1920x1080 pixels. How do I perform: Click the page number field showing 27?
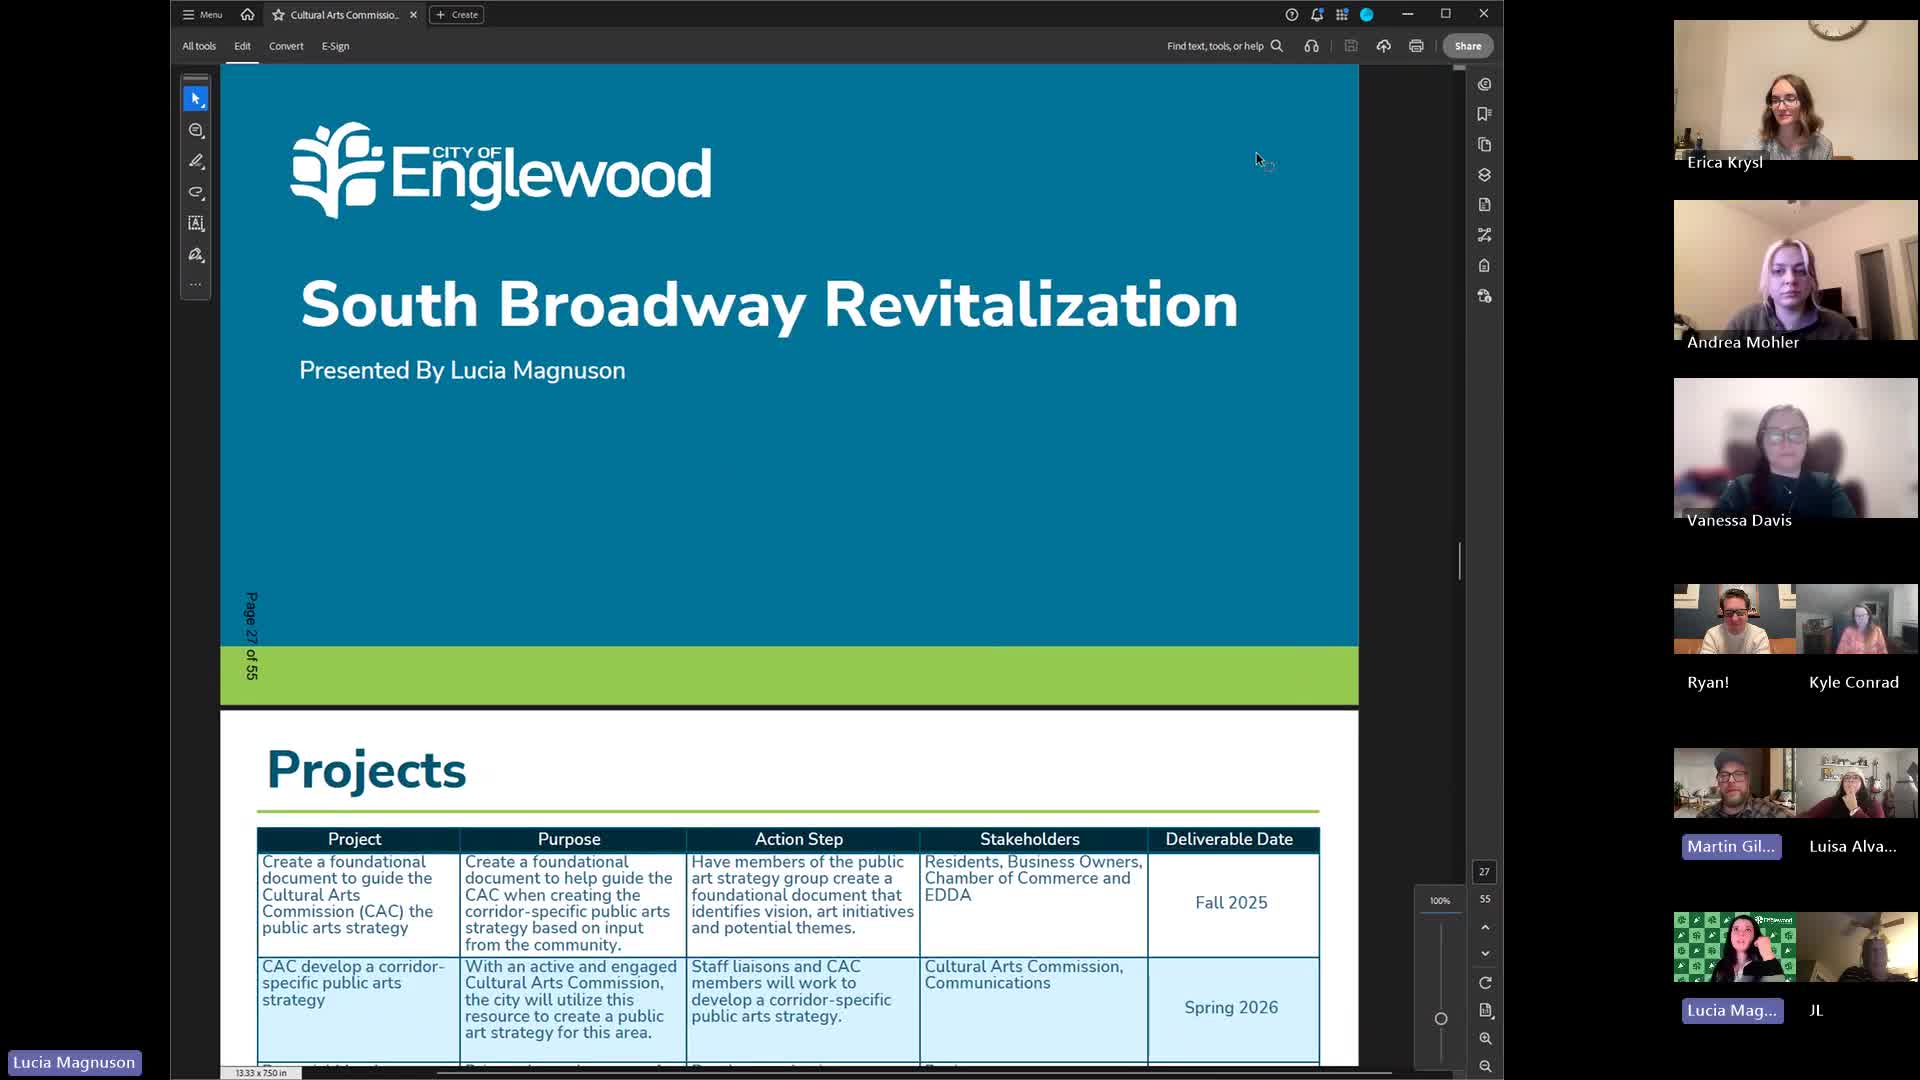(x=1484, y=872)
